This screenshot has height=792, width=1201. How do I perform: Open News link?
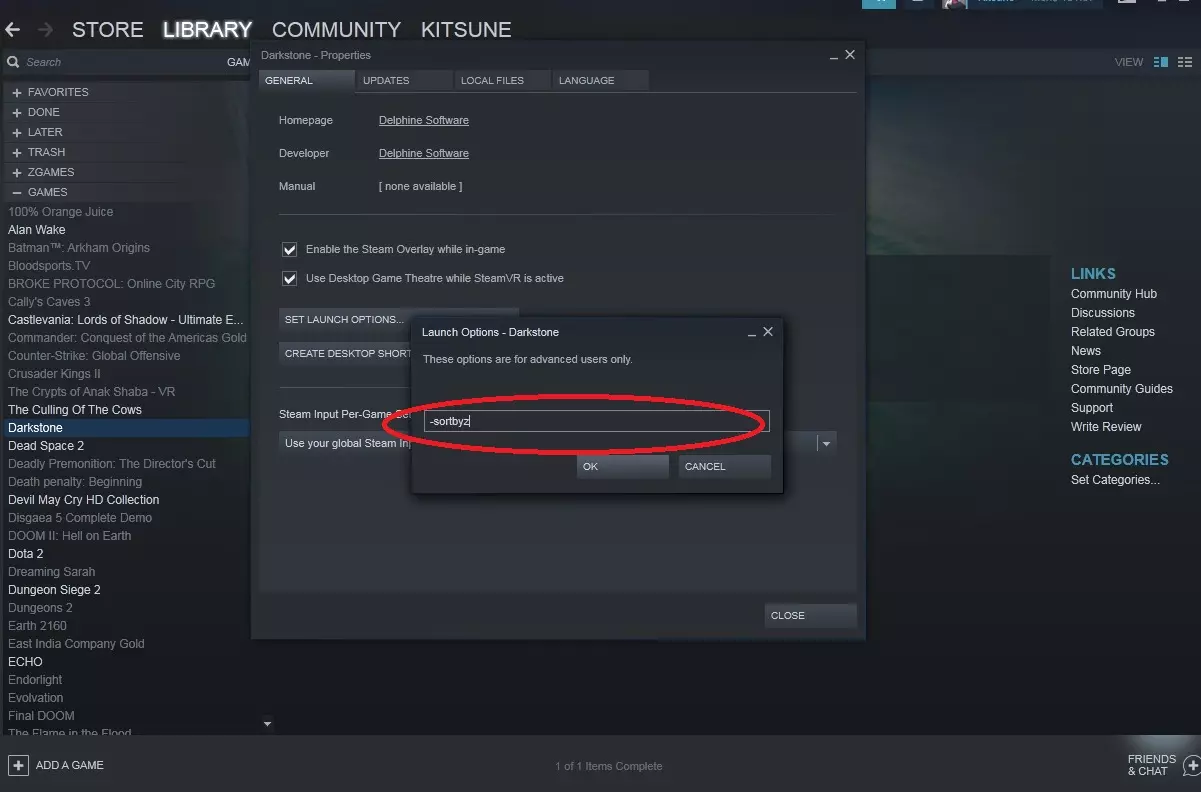pos(1086,351)
